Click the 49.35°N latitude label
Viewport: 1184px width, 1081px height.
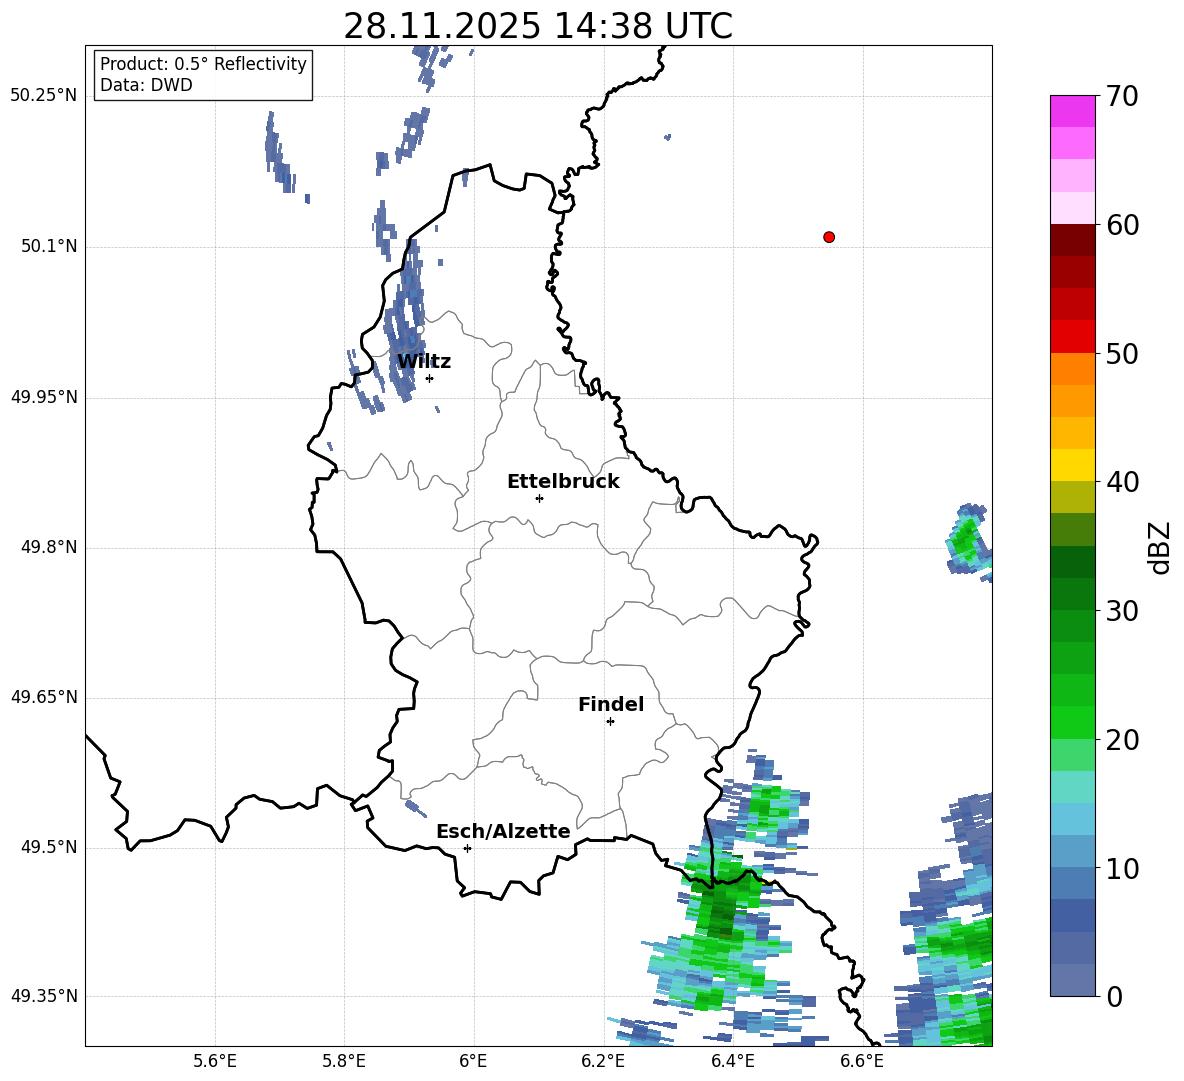click(x=44, y=996)
